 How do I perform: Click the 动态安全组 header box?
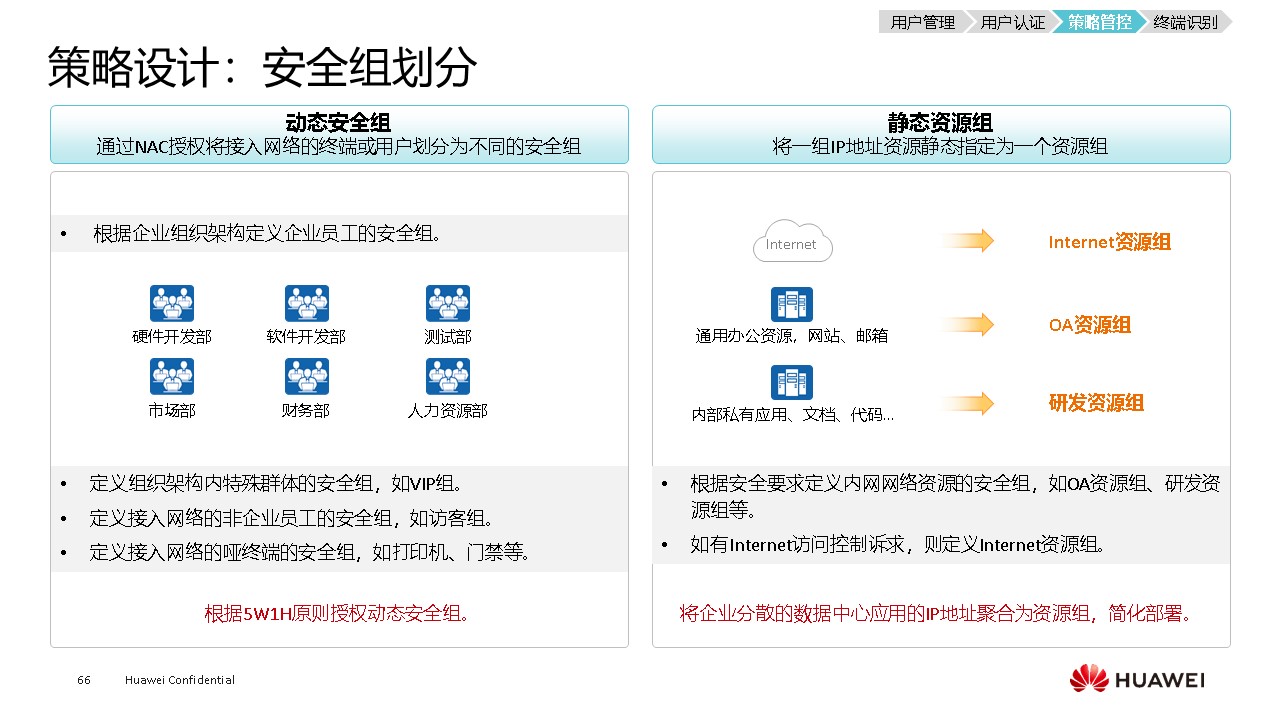tap(339, 134)
